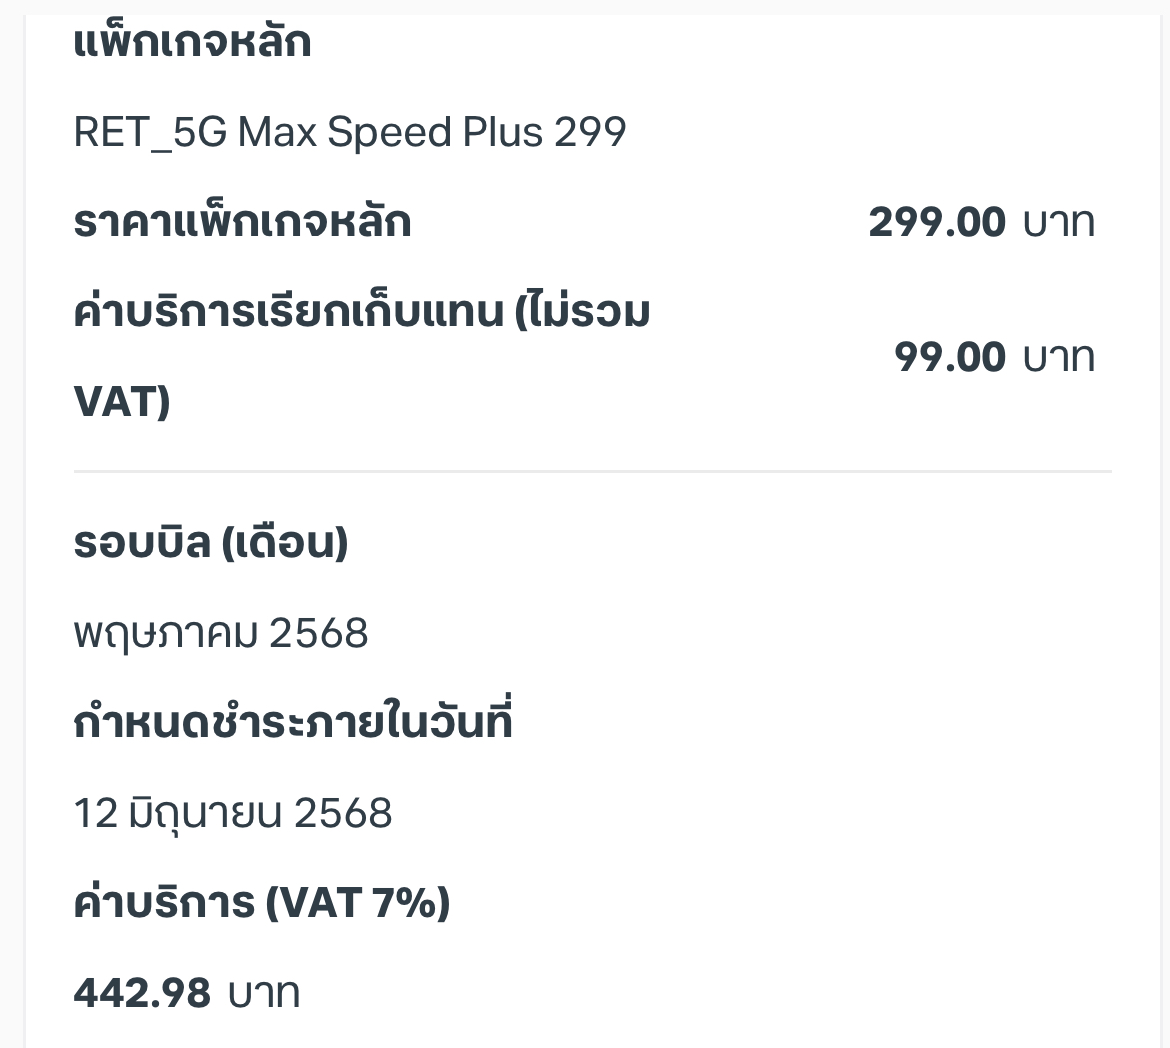
Task: Click the 99.00 amount
Action: coord(949,357)
